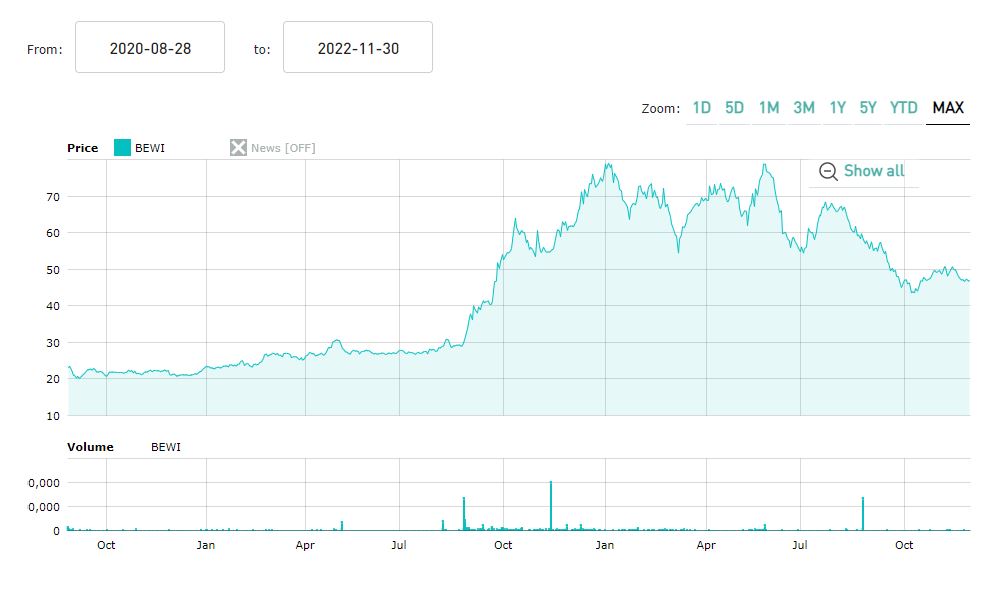Click the zoom-out magnifier icon
This screenshot has height=604, width=1004.
[828, 171]
